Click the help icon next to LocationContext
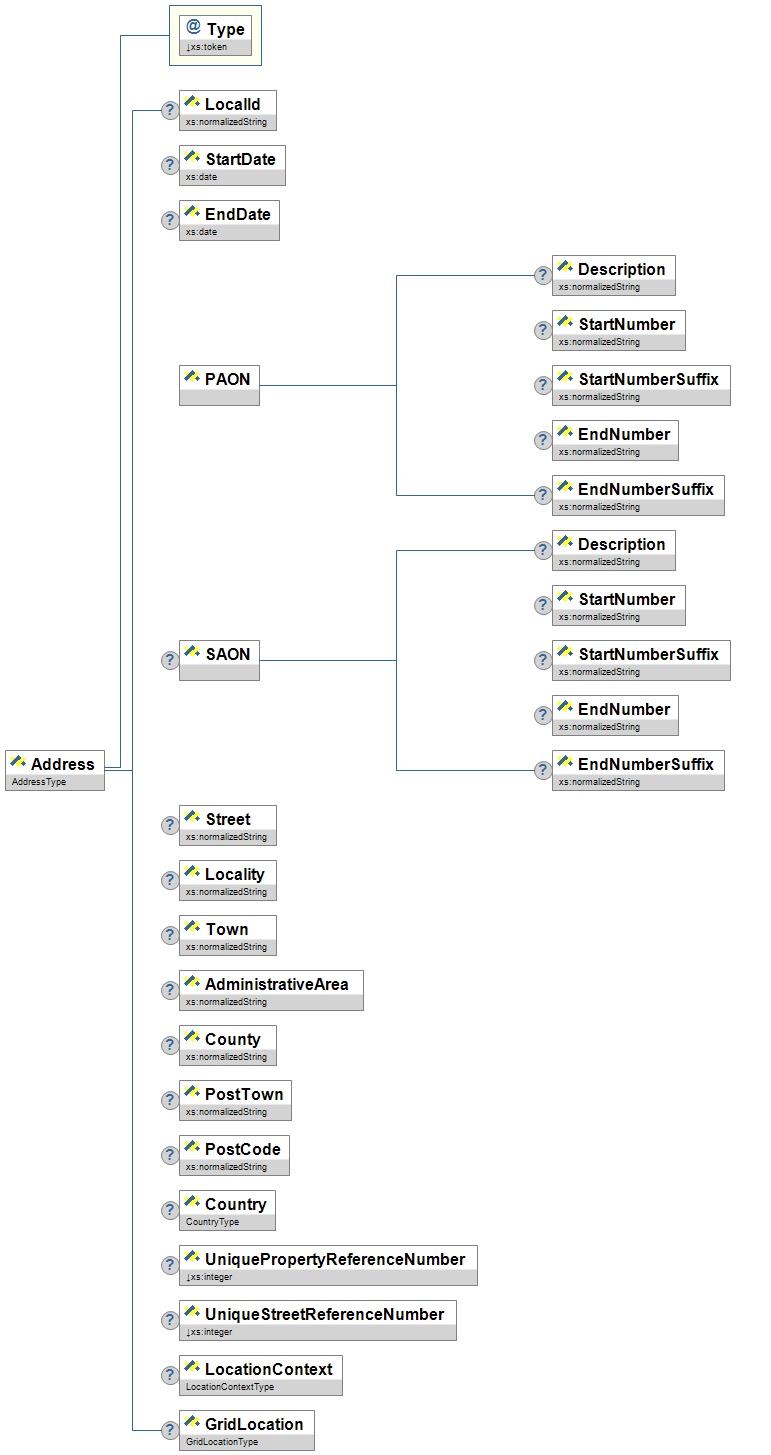This screenshot has width=771, height=1455. click(x=170, y=1375)
